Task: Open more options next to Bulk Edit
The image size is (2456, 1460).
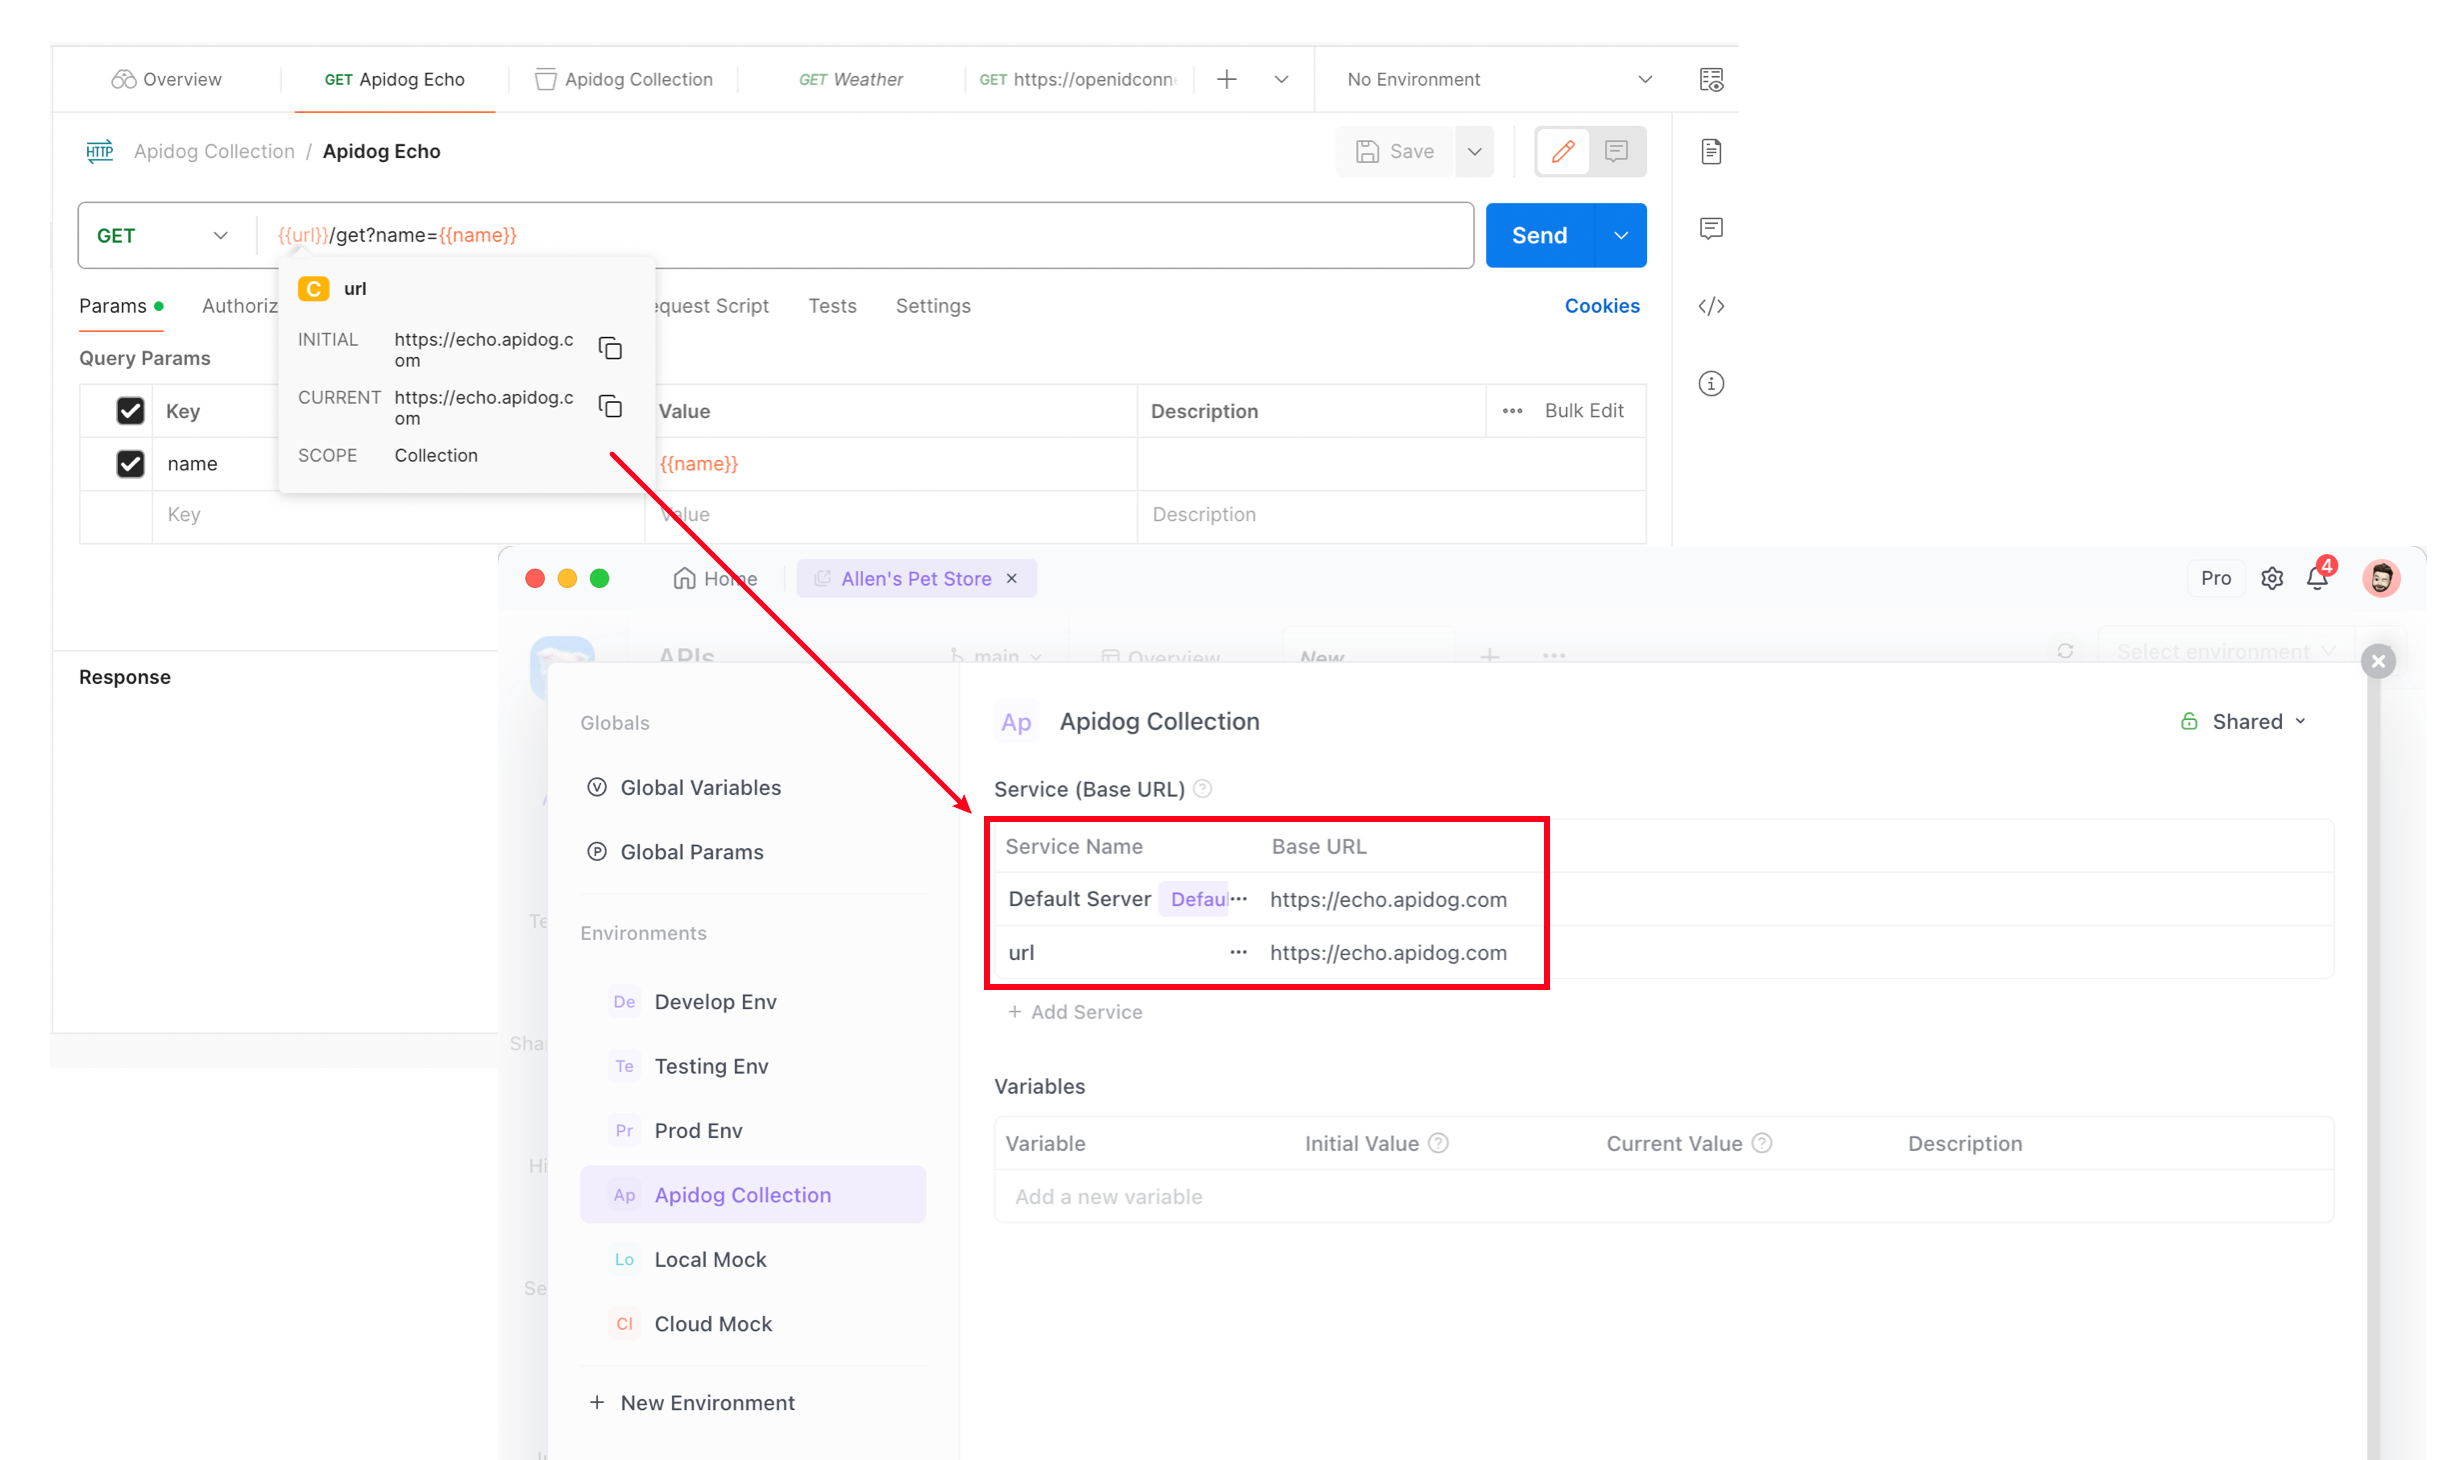Action: coord(1512,411)
